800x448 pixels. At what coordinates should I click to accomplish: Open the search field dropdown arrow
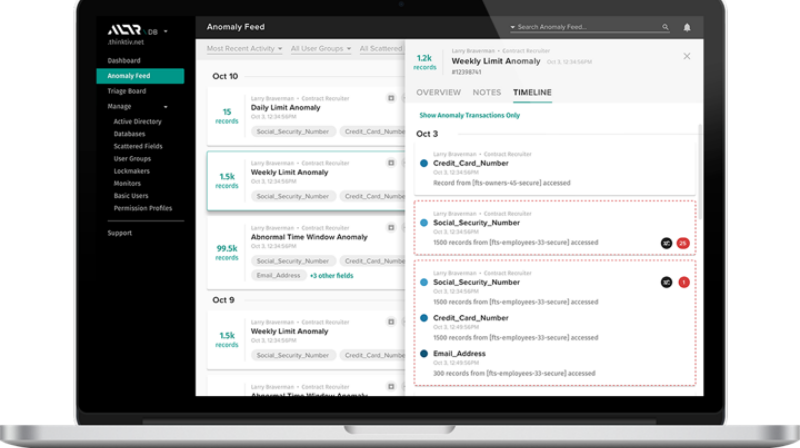click(512, 27)
